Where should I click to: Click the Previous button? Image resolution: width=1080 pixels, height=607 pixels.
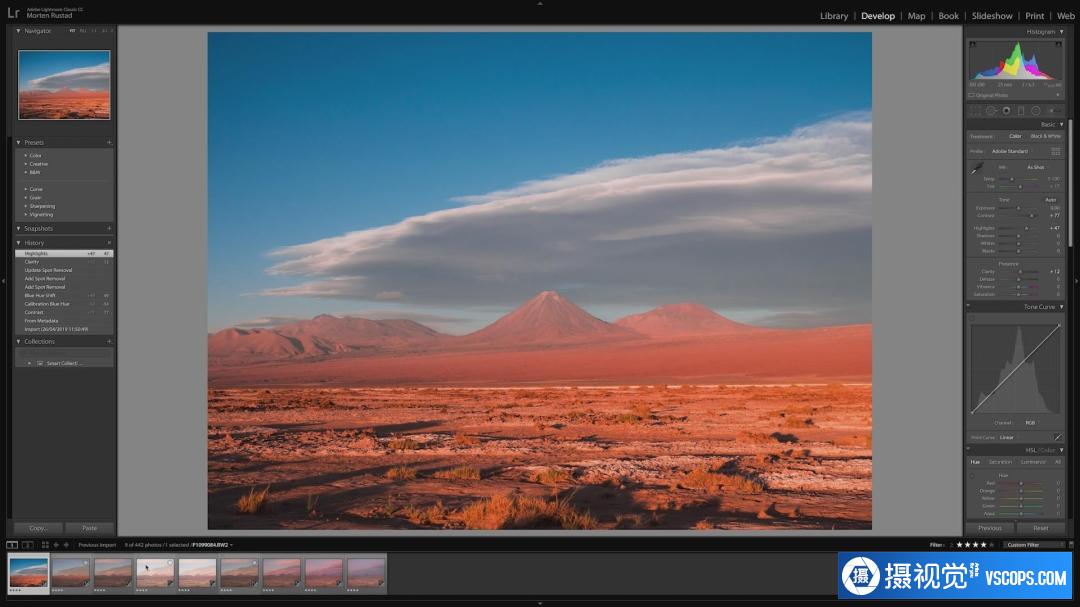[x=990, y=528]
